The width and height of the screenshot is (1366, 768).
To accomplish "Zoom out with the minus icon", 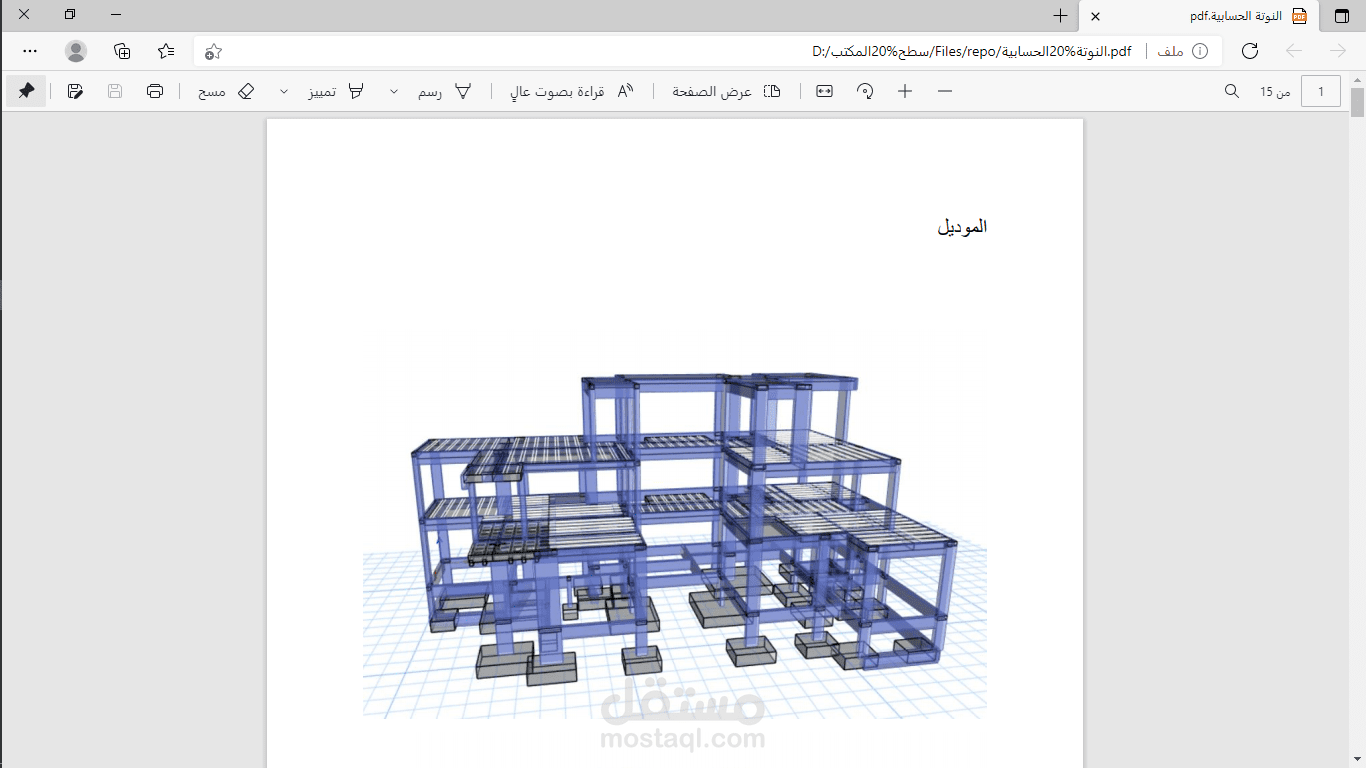I will [945, 91].
